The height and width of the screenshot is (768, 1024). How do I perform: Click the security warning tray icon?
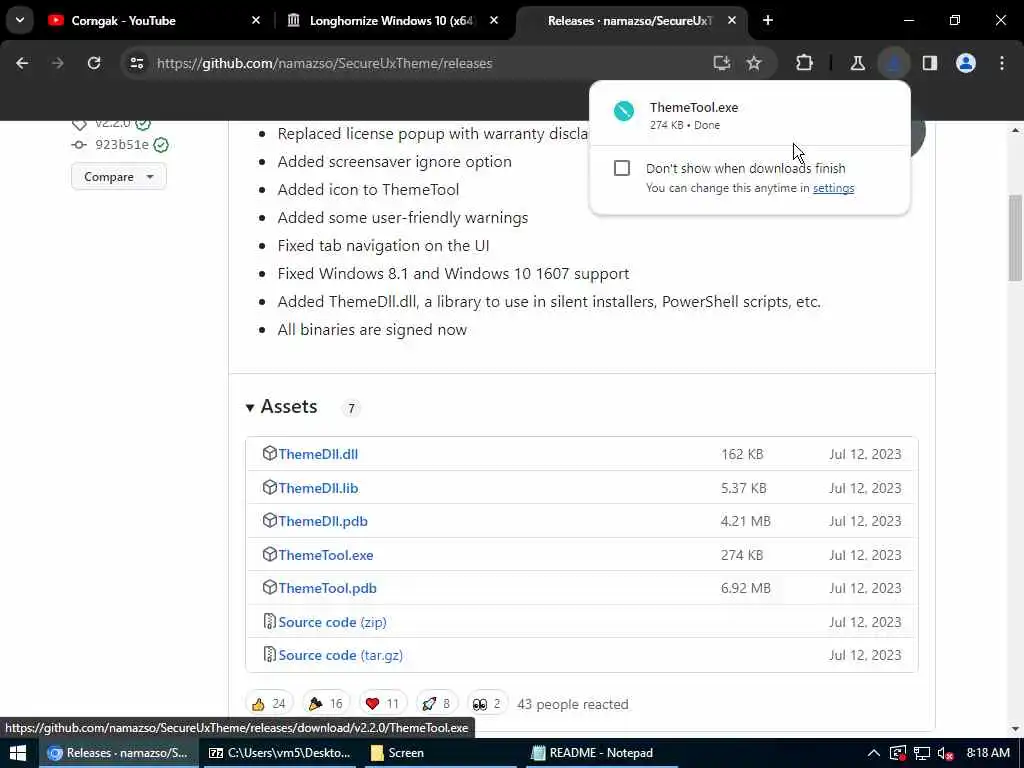pyautogui.click(x=898, y=753)
